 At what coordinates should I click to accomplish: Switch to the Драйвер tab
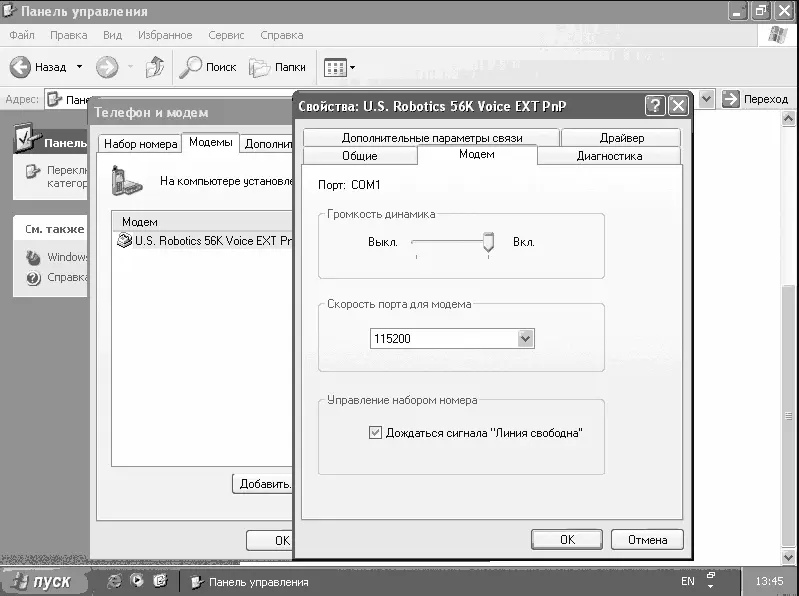point(621,138)
